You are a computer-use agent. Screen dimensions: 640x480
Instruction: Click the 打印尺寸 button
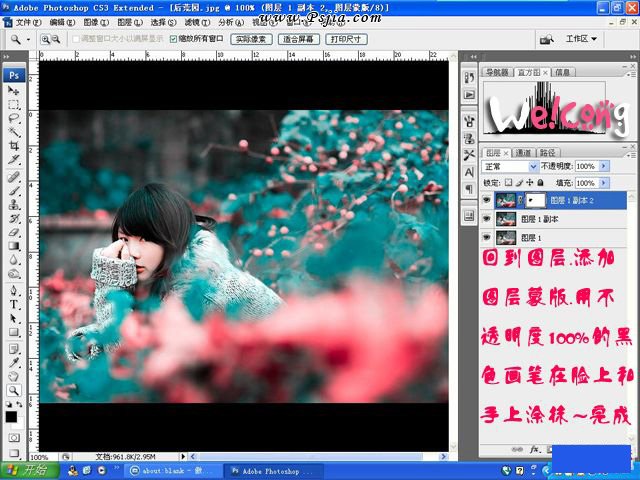point(346,39)
